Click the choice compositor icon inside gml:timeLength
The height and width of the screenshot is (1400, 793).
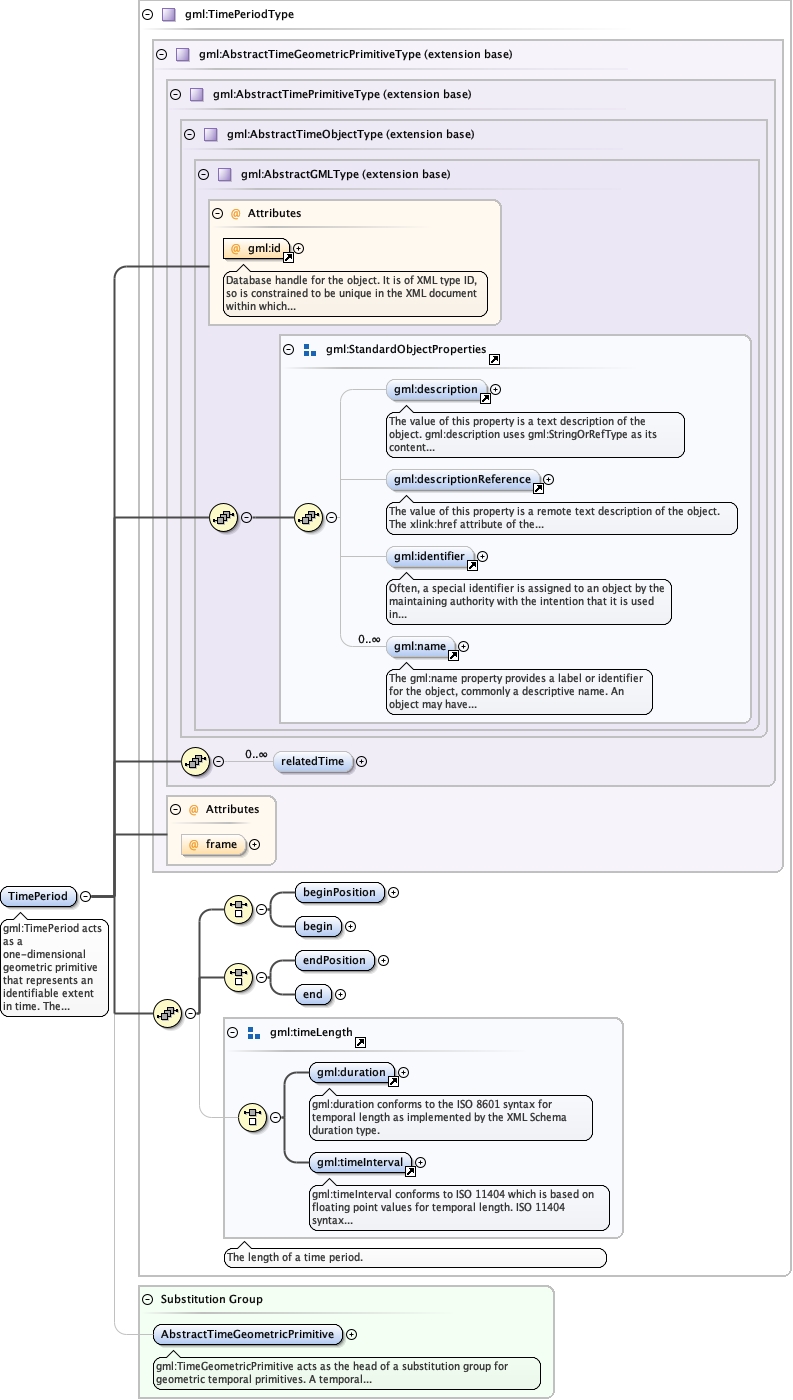tap(252, 1117)
